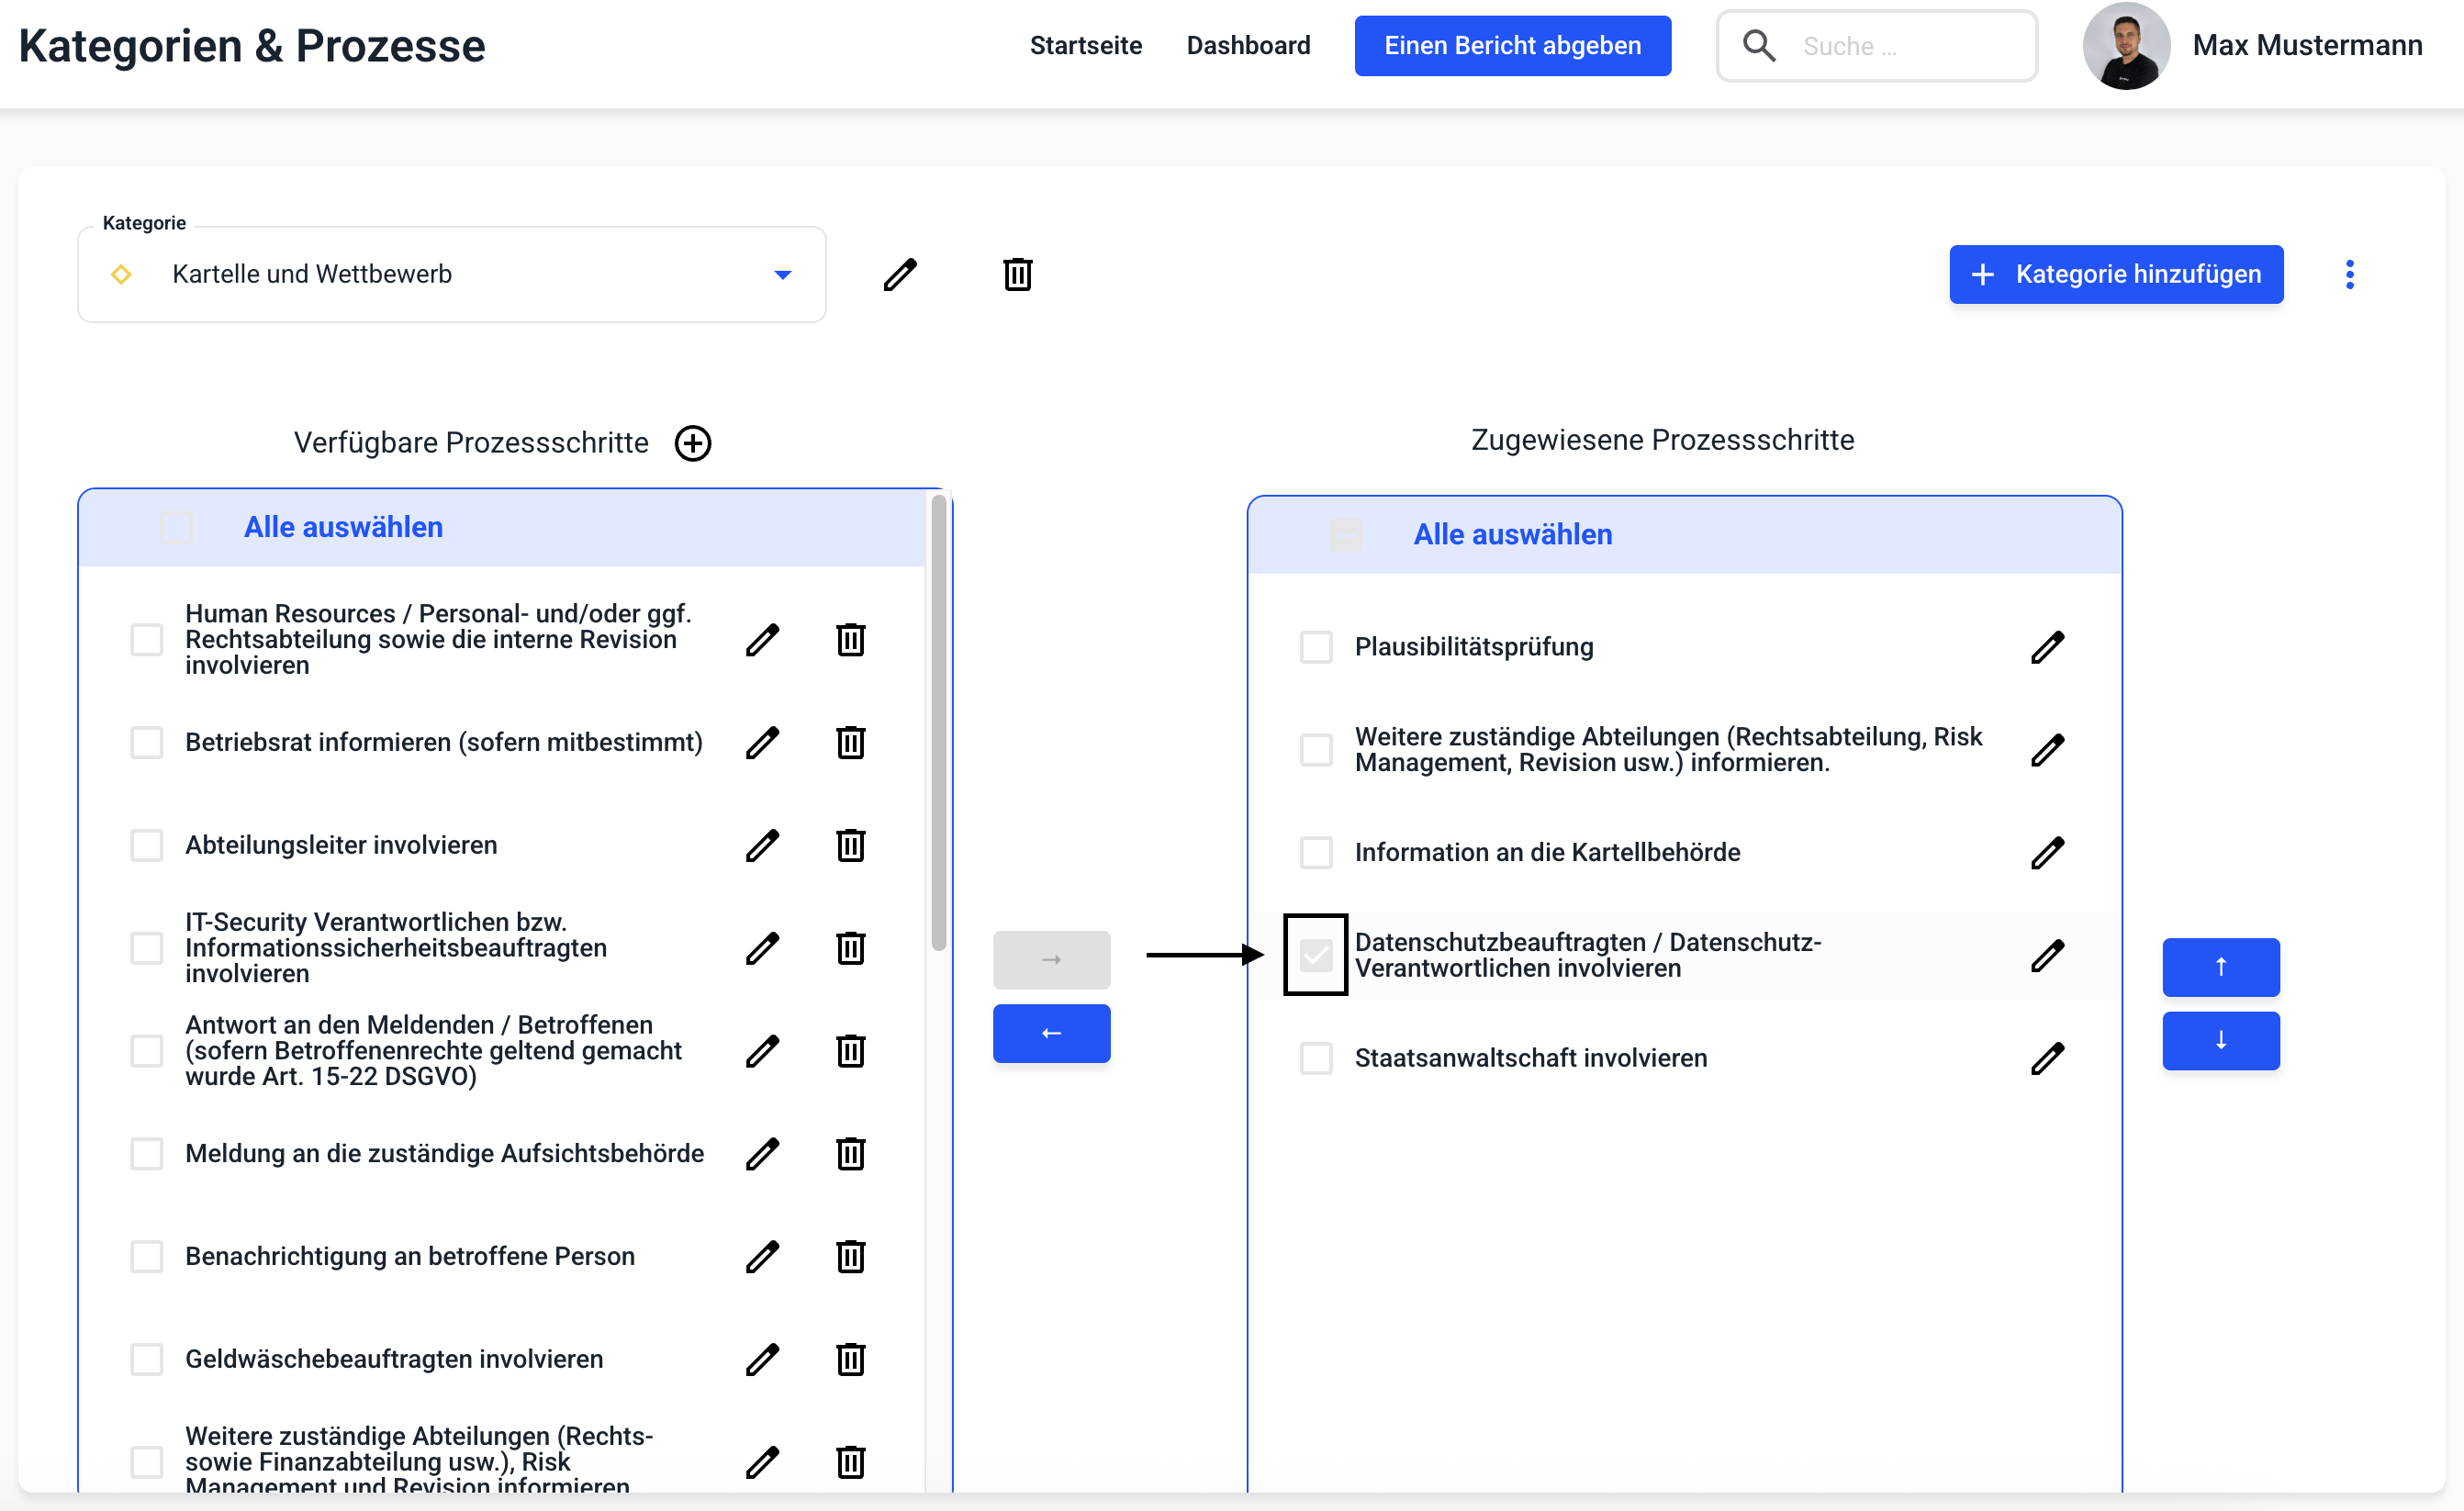Select Benachrichtigung an betroffene Person checkbox

147,1256
